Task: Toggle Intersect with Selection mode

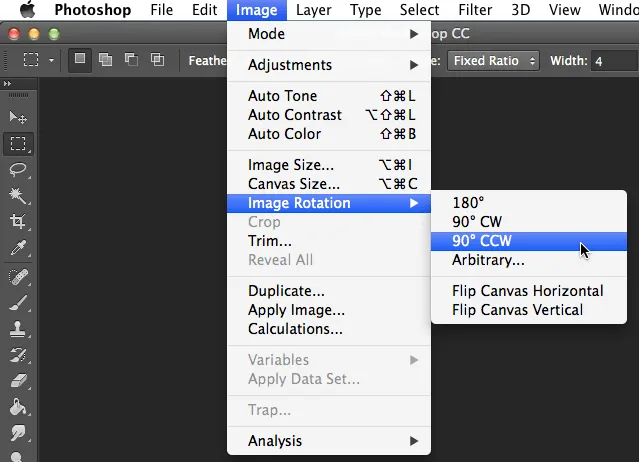Action: point(156,60)
